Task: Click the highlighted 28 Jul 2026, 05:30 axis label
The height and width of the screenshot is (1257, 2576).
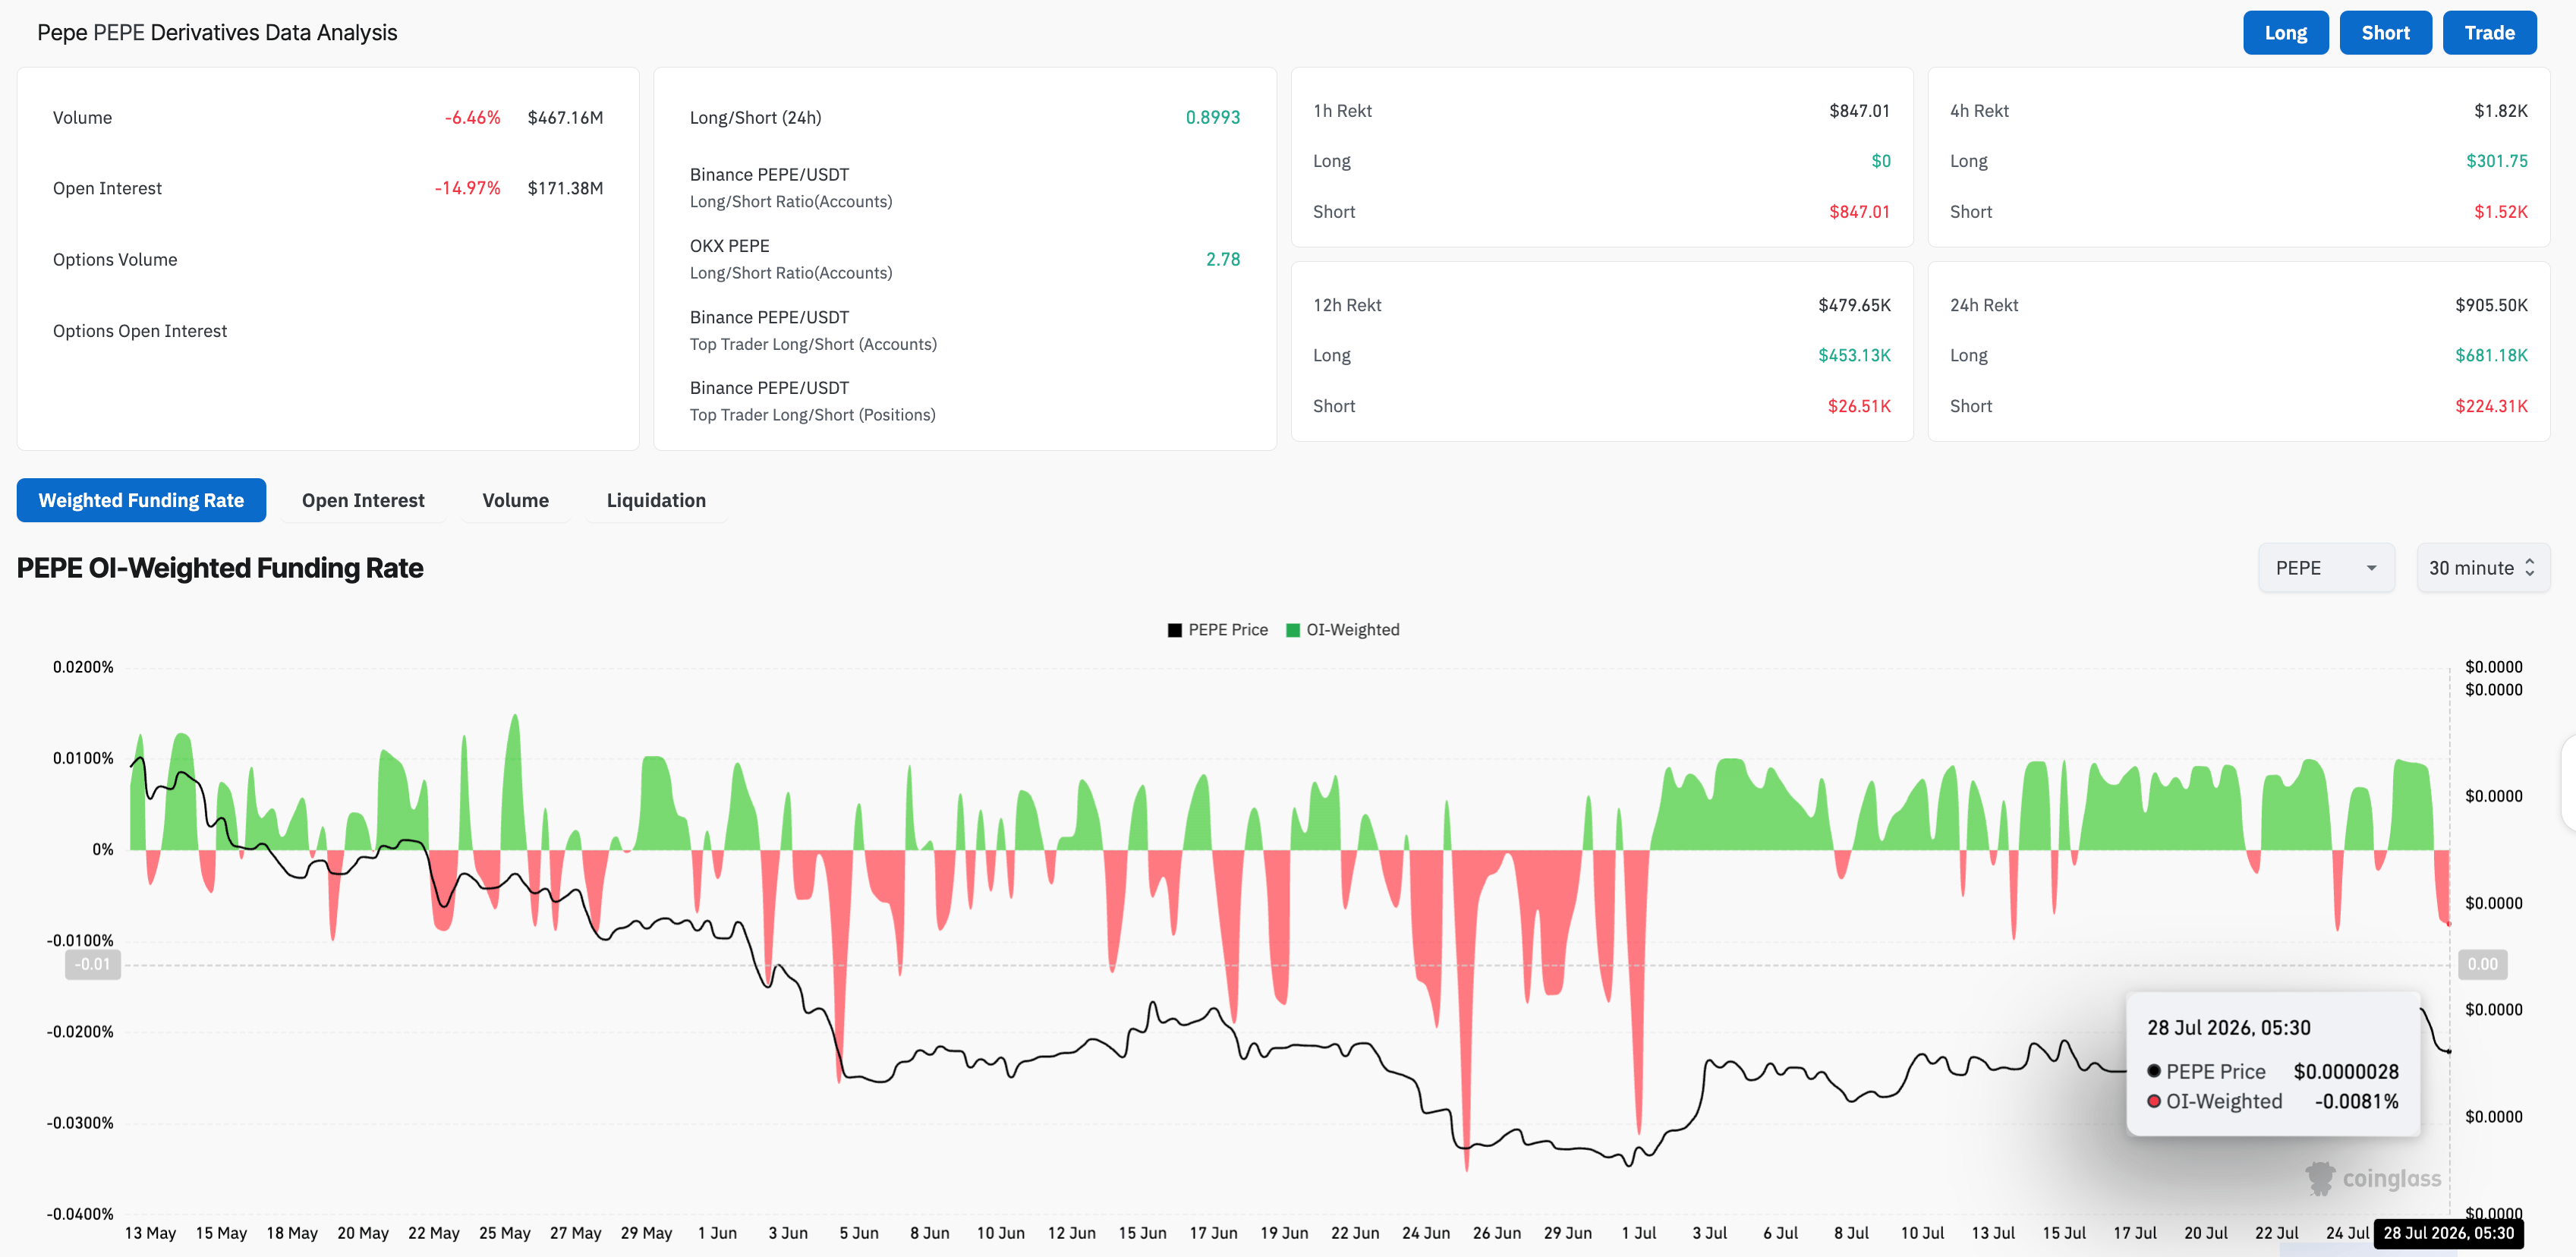Action: (2448, 1233)
